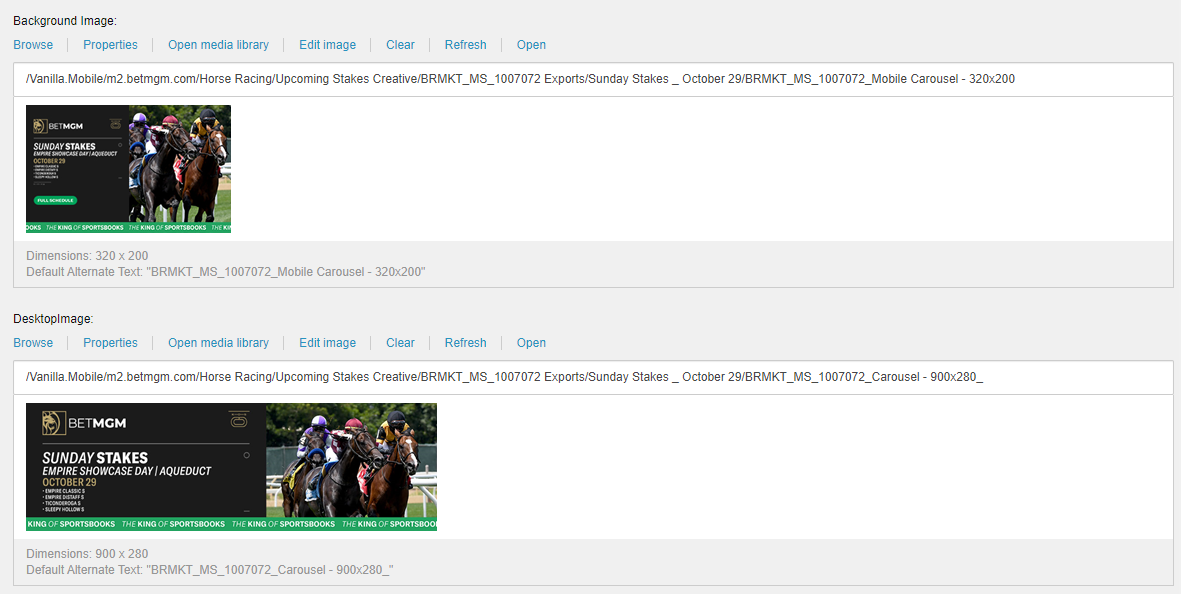Open media library for Background Image
Image resolution: width=1181 pixels, height=594 pixels.
pos(218,44)
